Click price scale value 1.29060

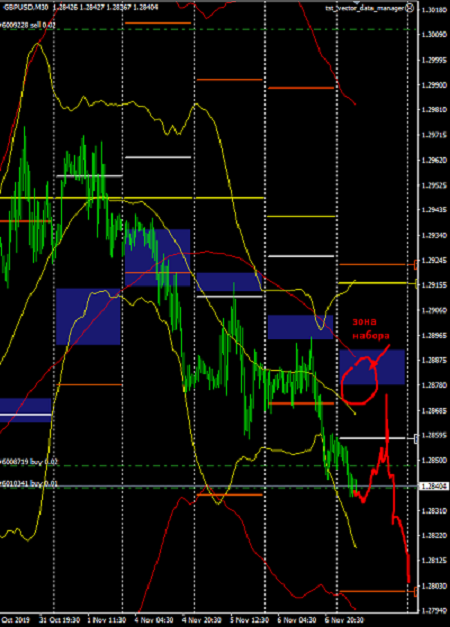pos(434,310)
